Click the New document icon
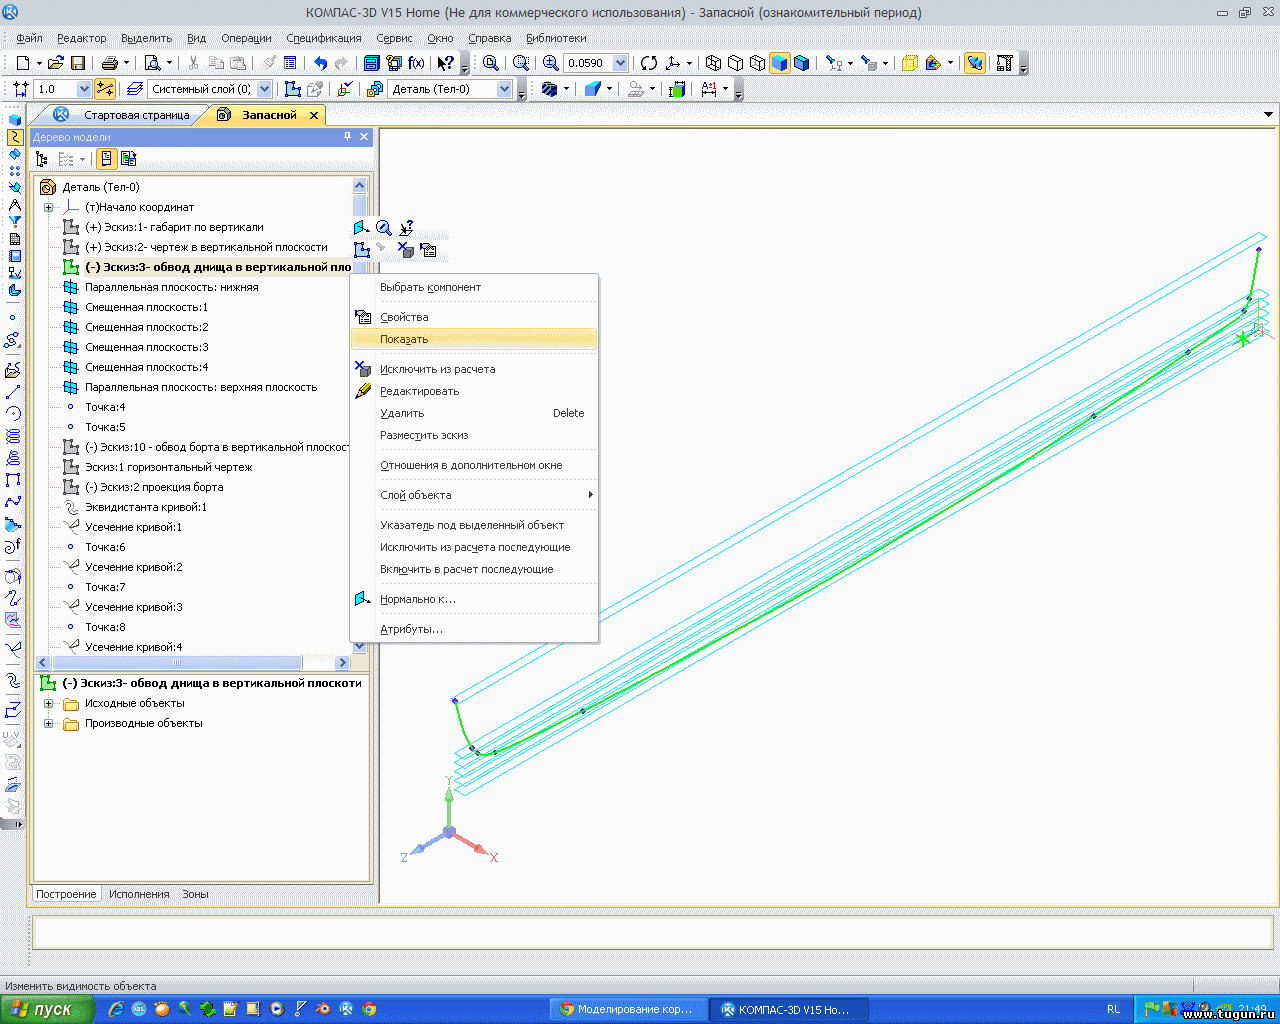 tap(22, 63)
